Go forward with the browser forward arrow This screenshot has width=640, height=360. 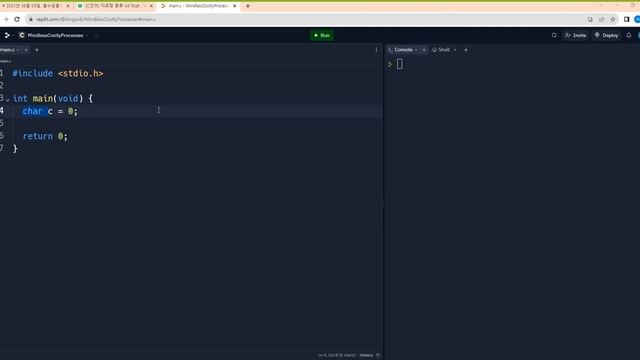coord(6,19)
